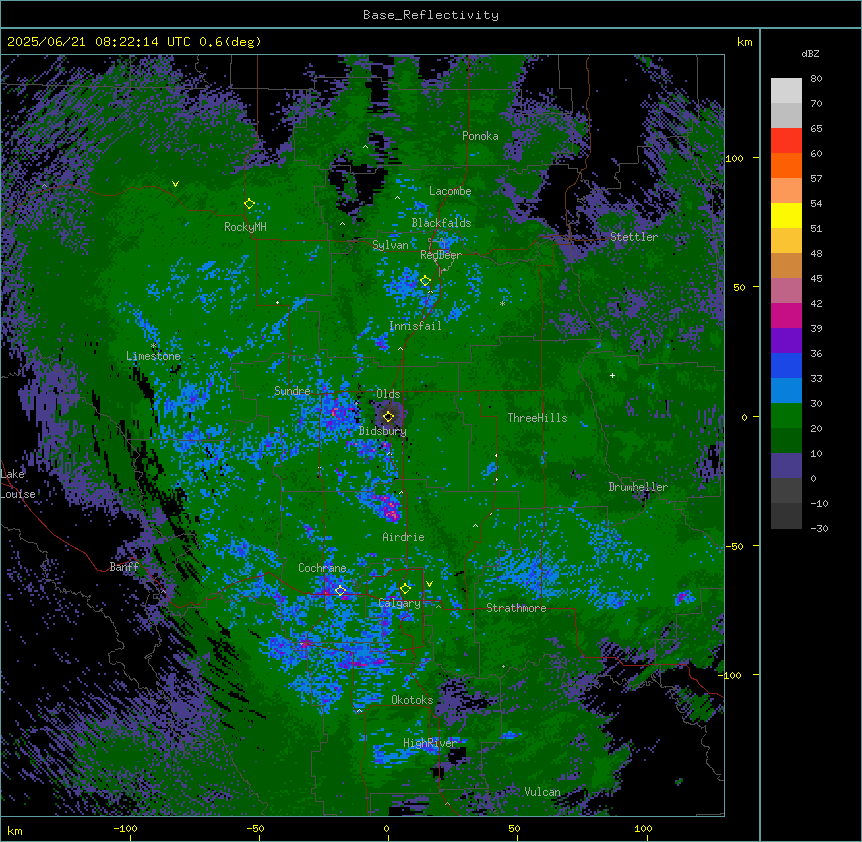The height and width of the screenshot is (842, 862).
Task: Click the 50 km mark on horizontal axis
Action: pyautogui.click(x=514, y=829)
